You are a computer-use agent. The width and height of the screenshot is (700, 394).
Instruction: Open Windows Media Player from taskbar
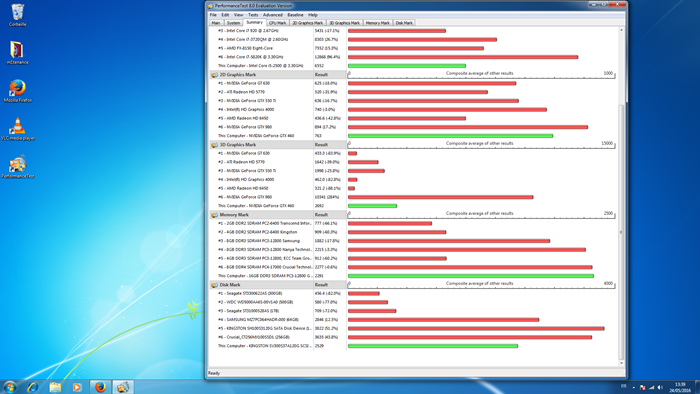pos(77,387)
